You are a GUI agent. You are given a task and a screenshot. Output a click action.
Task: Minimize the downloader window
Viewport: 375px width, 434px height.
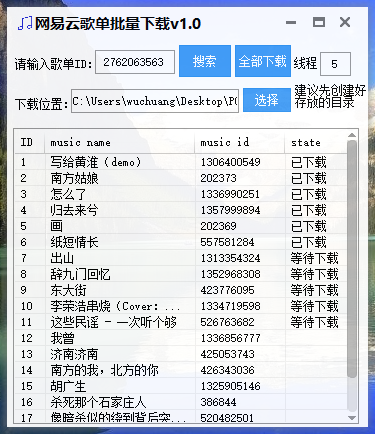(291, 23)
